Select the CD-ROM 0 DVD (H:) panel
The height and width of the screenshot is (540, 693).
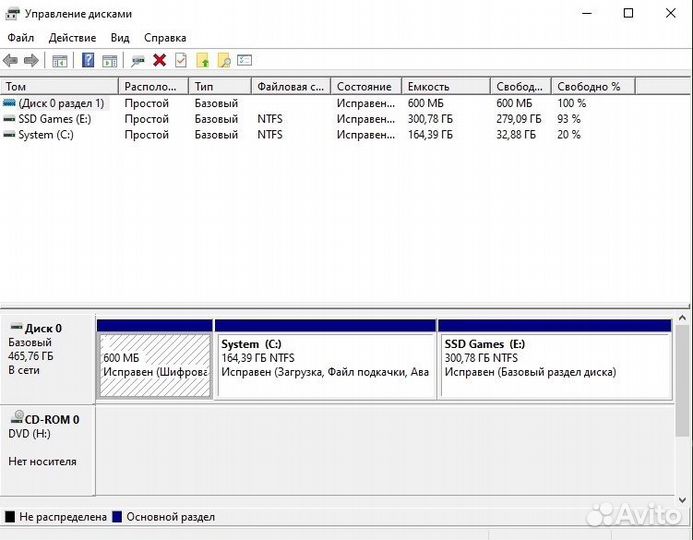click(48, 449)
